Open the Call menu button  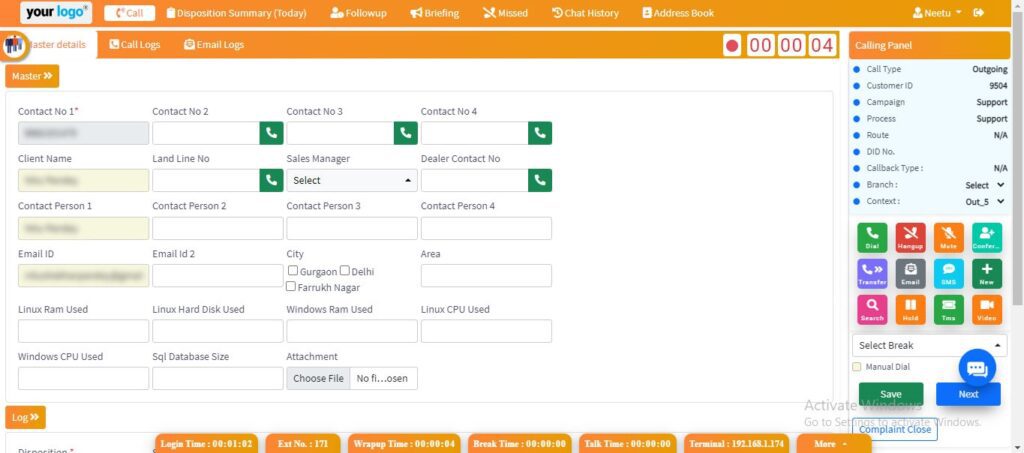[x=129, y=13]
